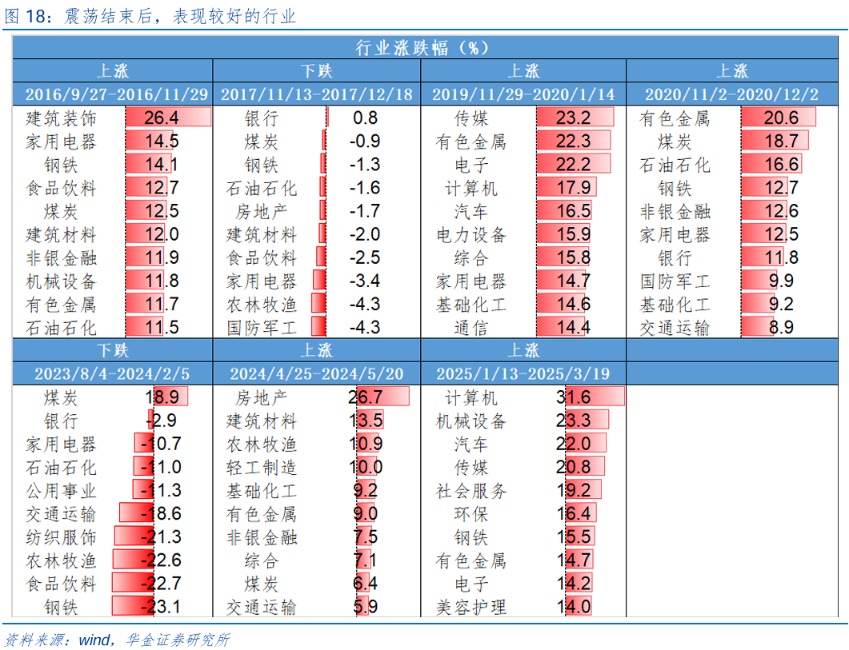Select the 2025/1/13-2025/3/19 date range header
The height and width of the screenshot is (650, 849).
click(523, 374)
